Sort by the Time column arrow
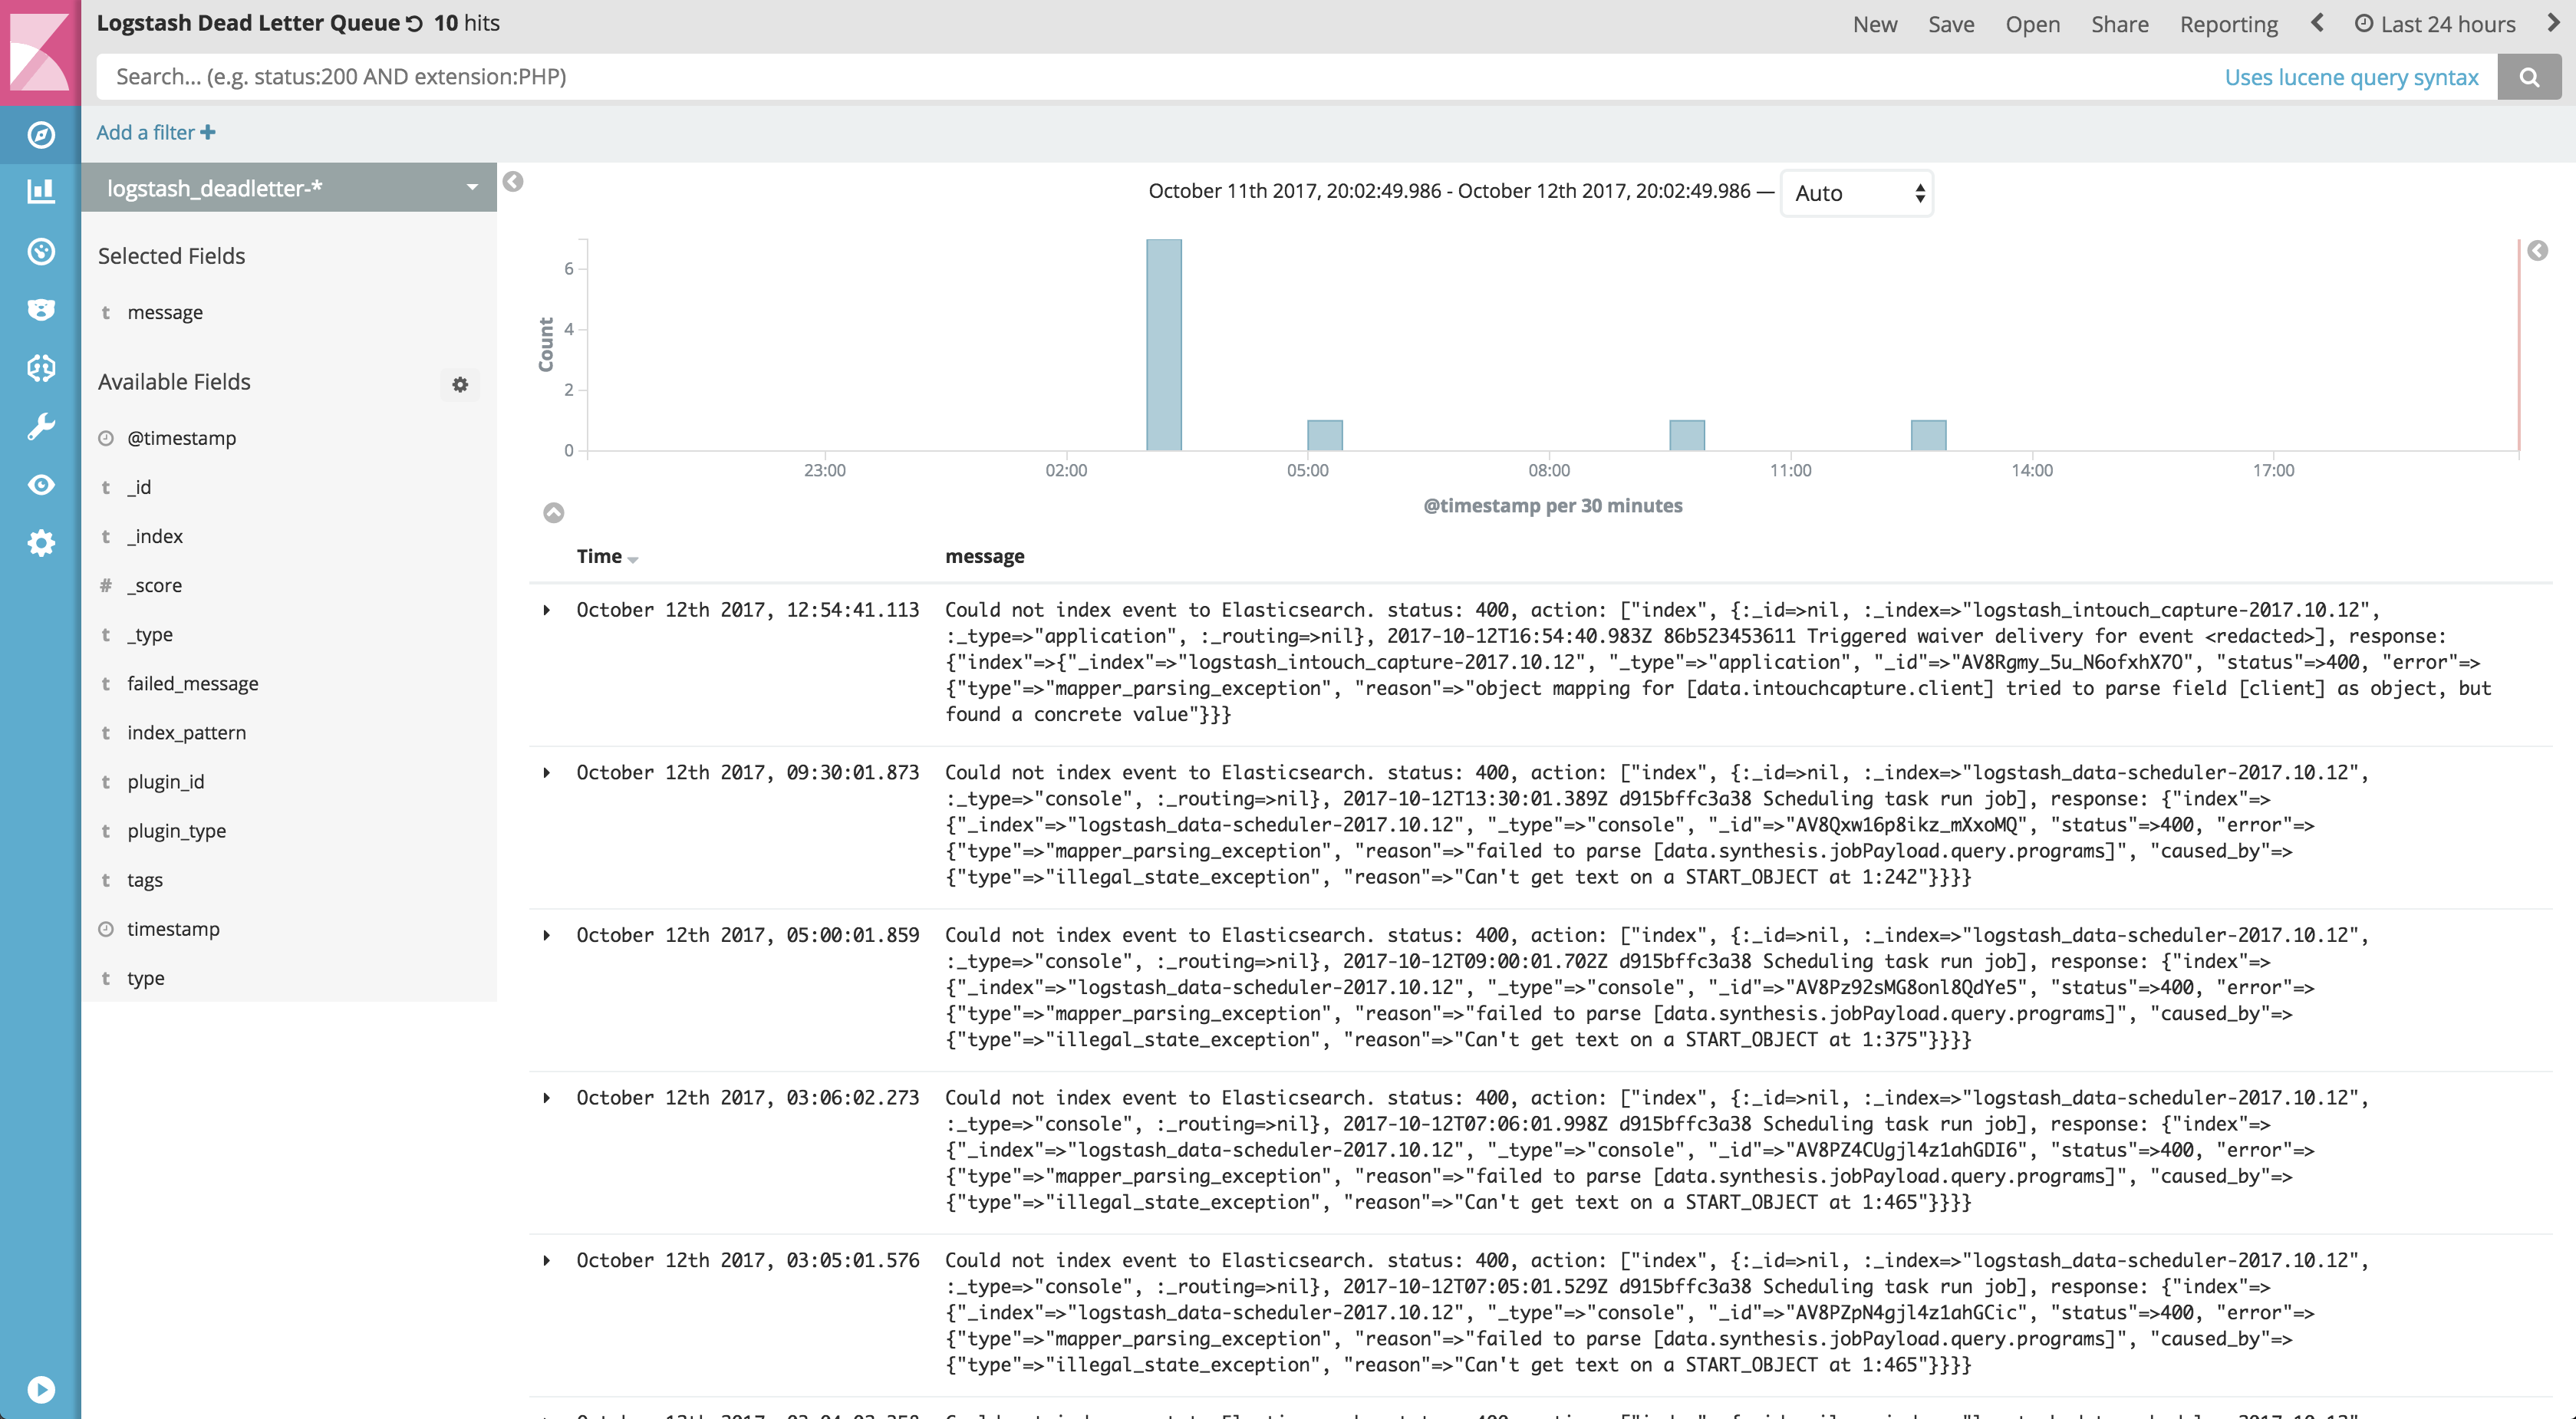Screen dimensions: 2576x1419 [x=633, y=559]
